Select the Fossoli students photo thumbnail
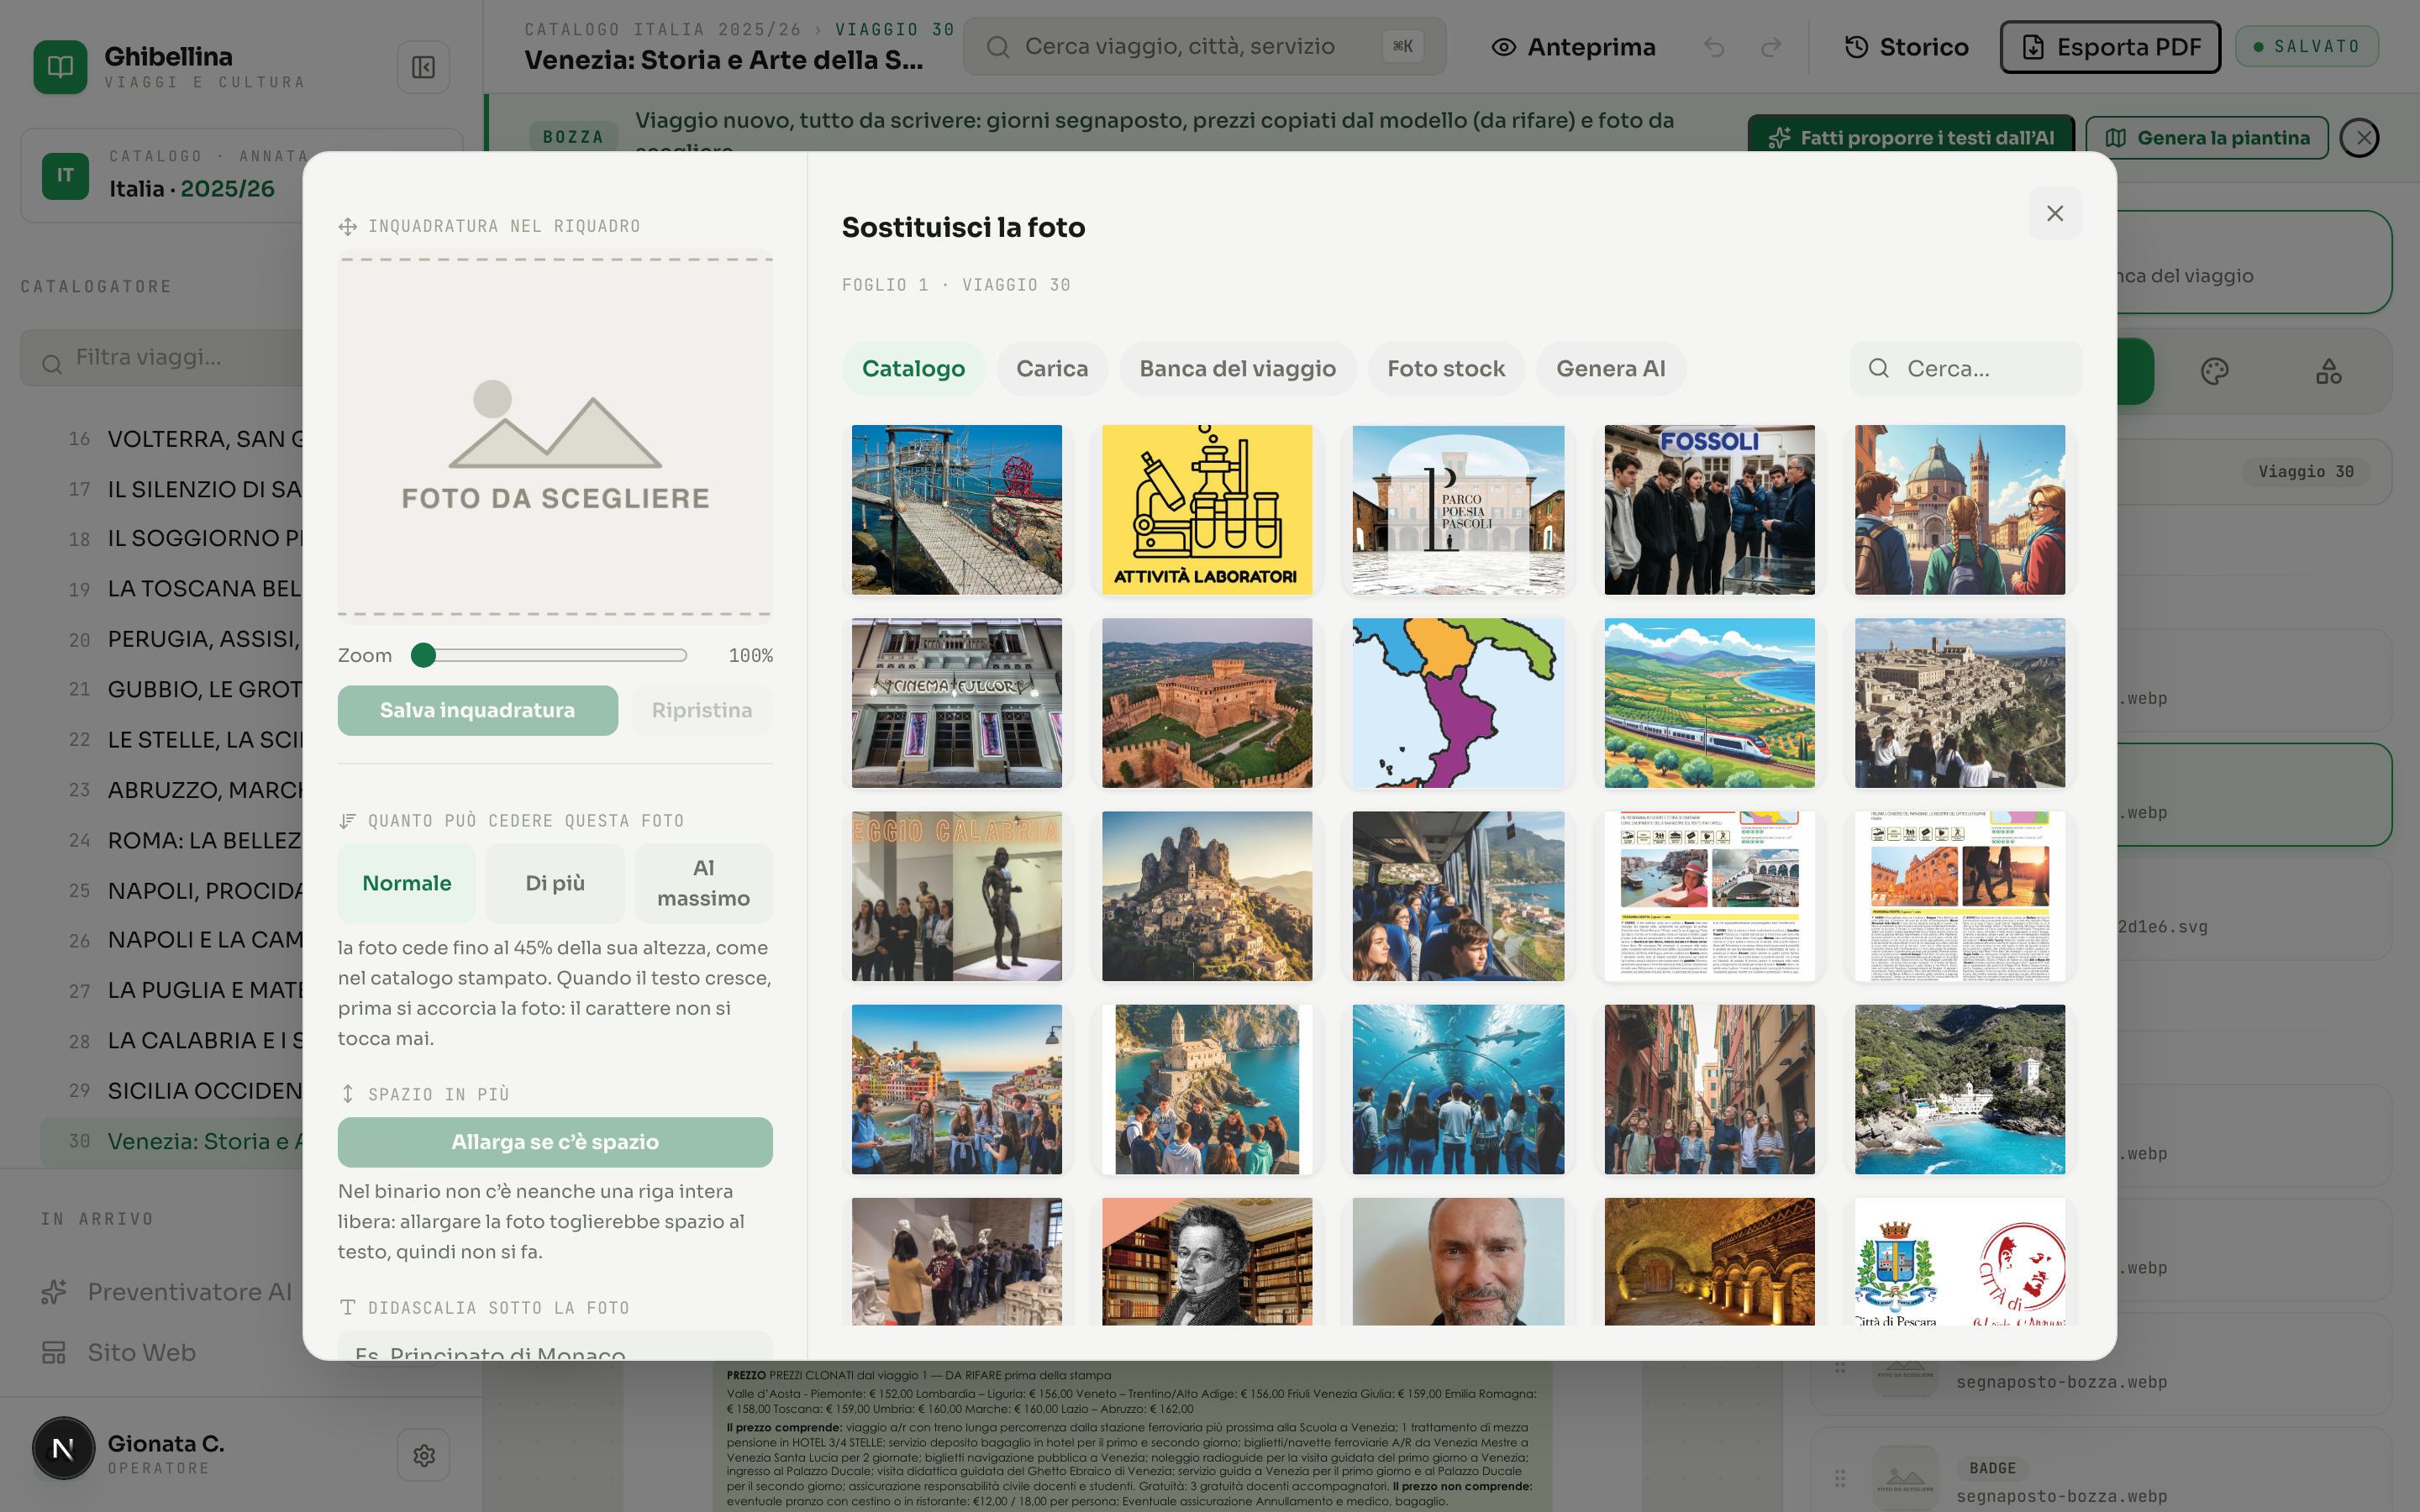The height and width of the screenshot is (1512, 2420). pyautogui.click(x=1709, y=510)
